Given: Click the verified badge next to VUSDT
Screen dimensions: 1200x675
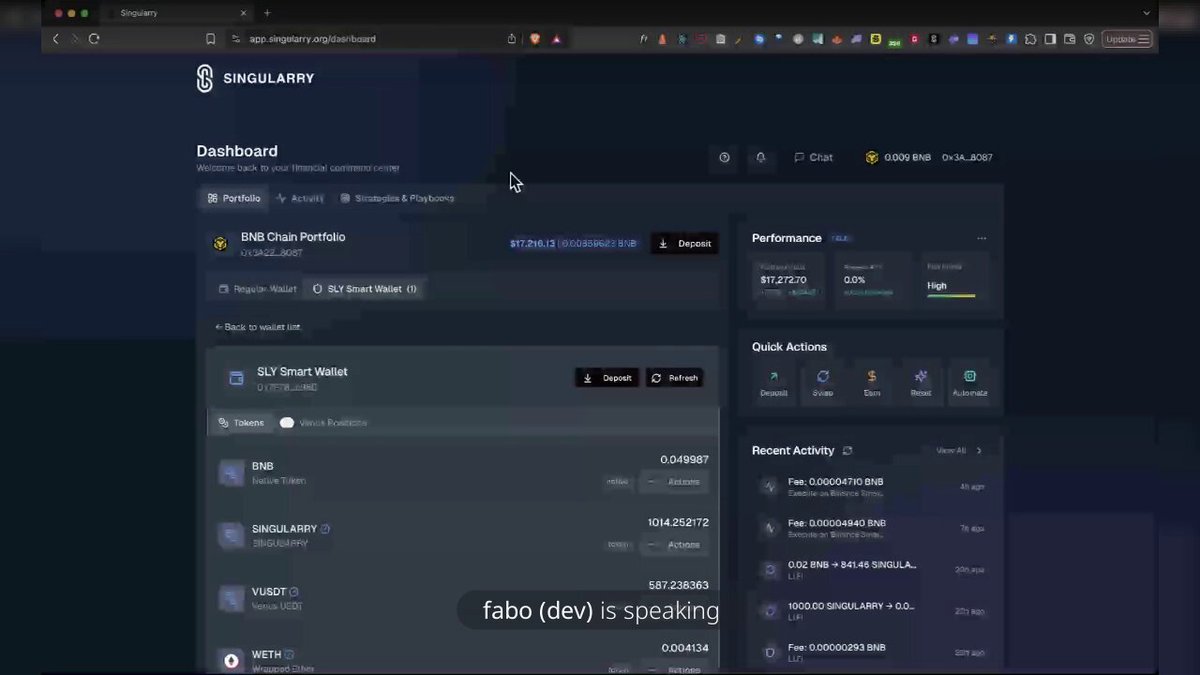Looking at the screenshot, I should click(x=294, y=592).
